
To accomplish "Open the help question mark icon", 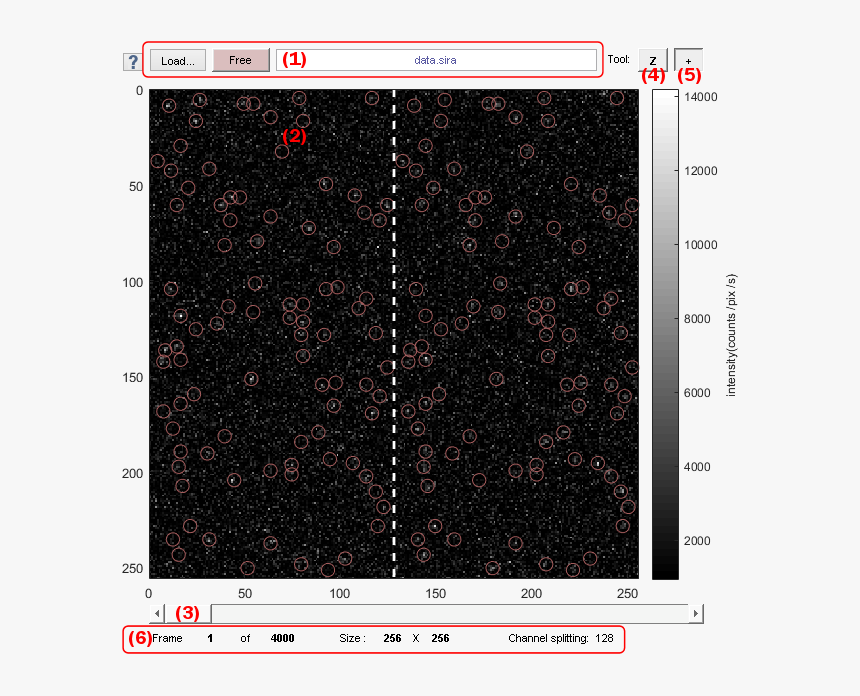I will 132,62.
